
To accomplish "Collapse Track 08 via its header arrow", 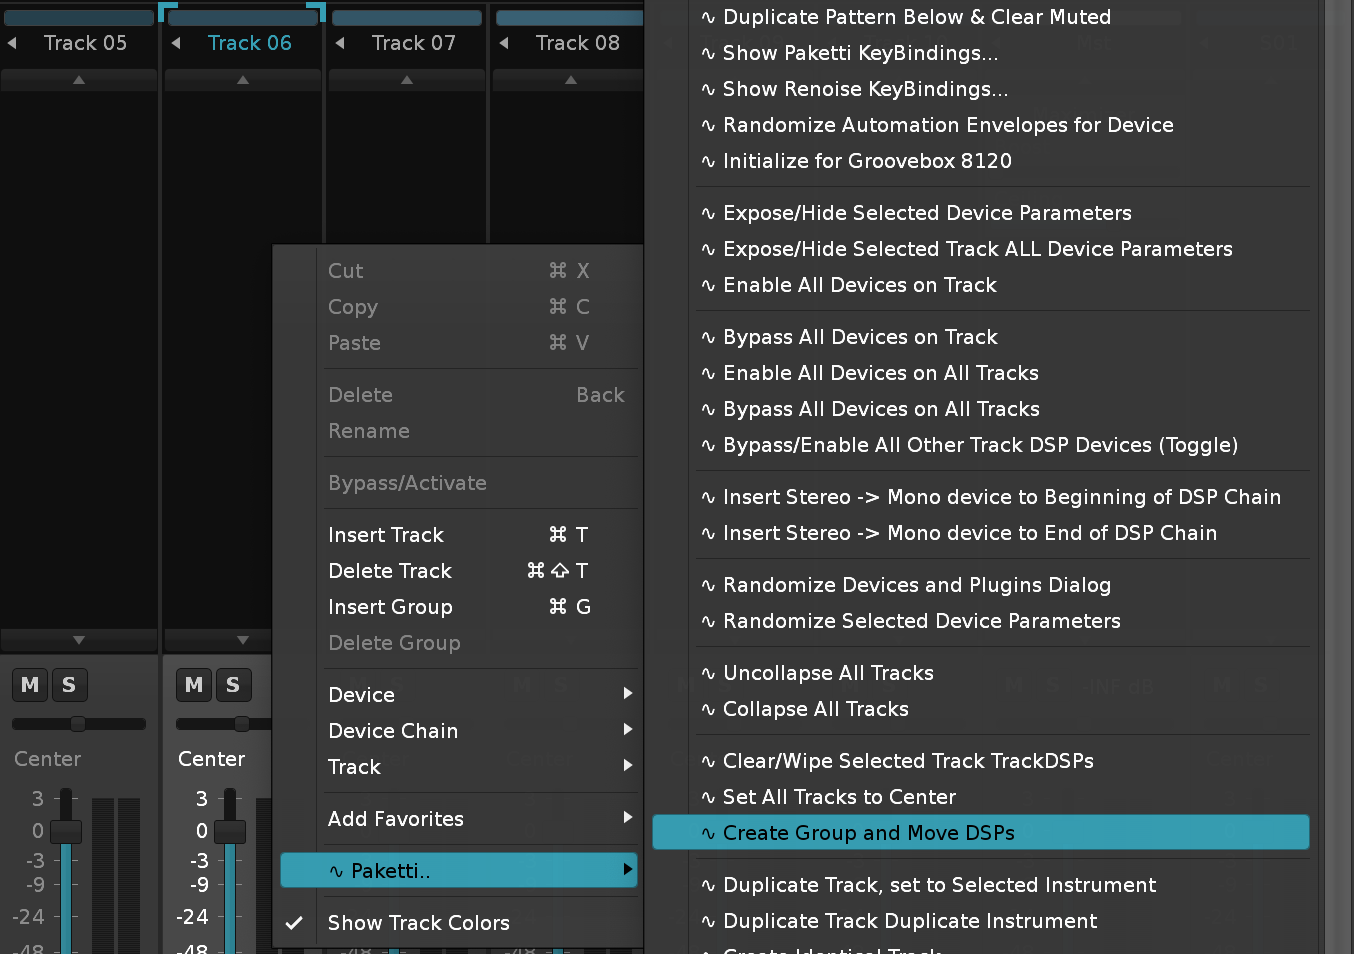I will [x=504, y=43].
